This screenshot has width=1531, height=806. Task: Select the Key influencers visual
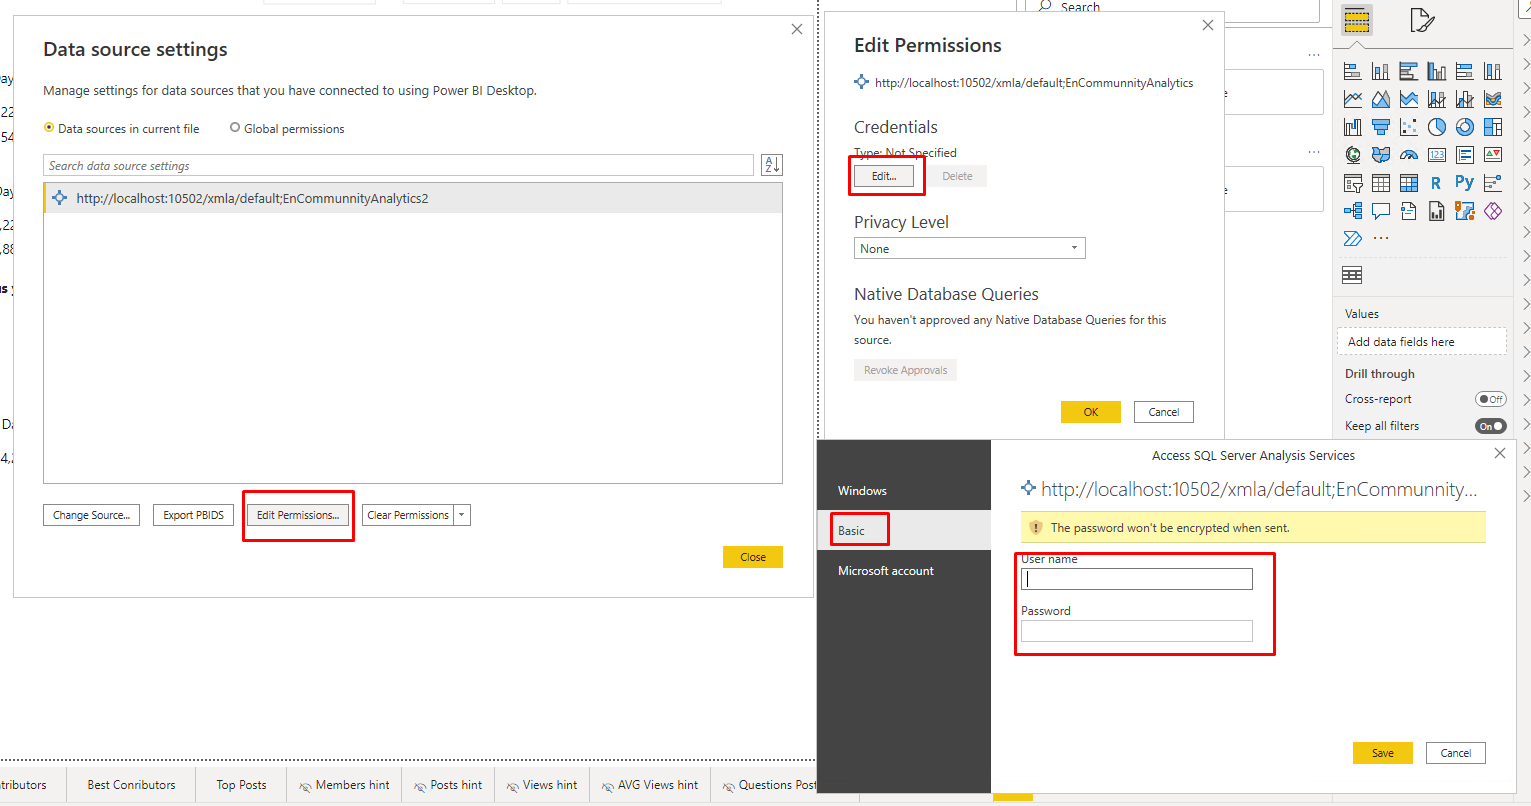pyautogui.click(x=1493, y=183)
